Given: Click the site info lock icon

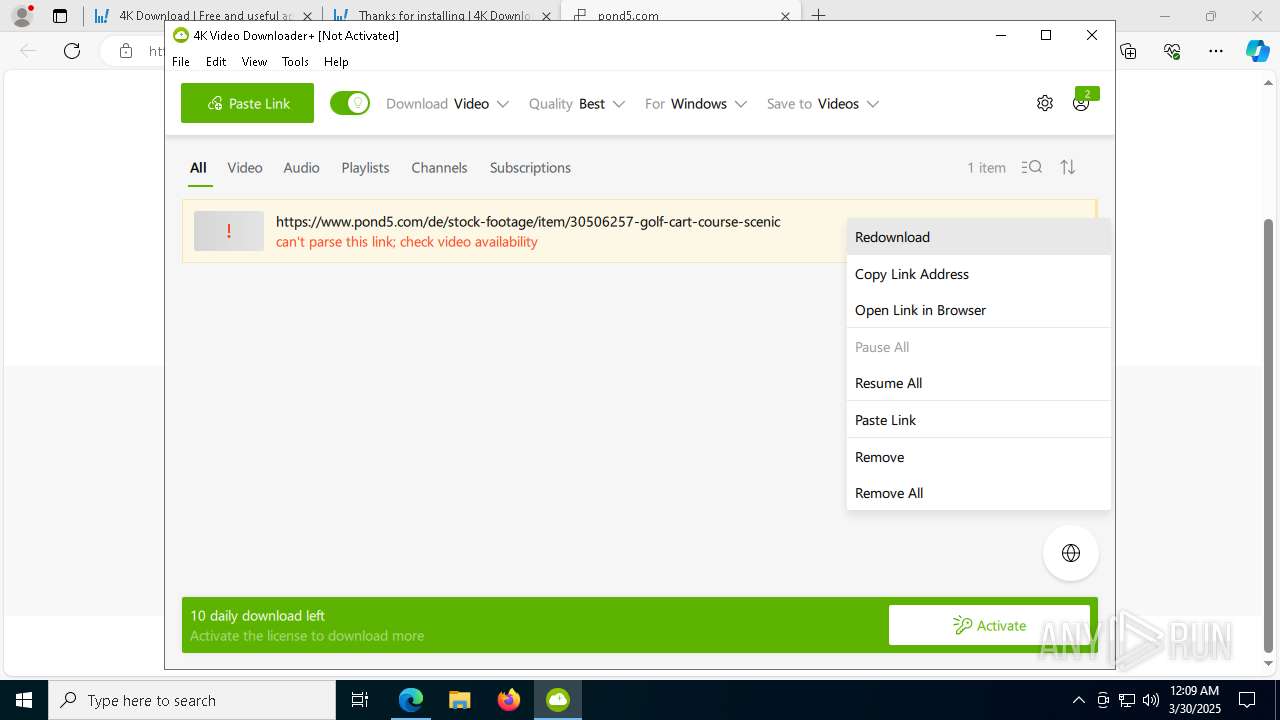Looking at the screenshot, I should pyautogui.click(x=125, y=51).
